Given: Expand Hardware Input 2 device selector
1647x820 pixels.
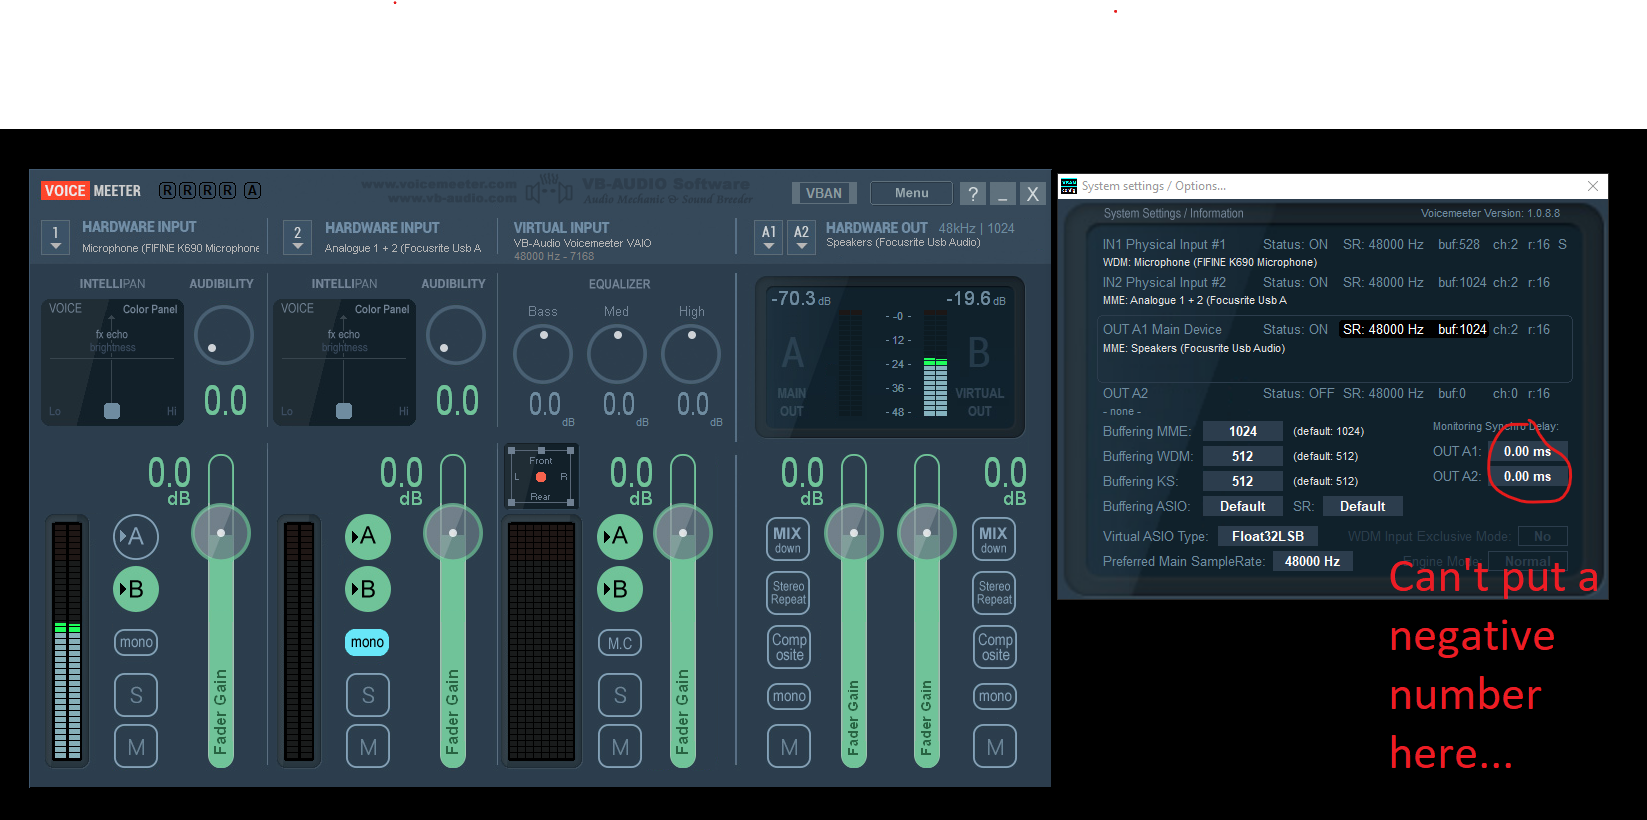Looking at the screenshot, I should coord(297,237).
